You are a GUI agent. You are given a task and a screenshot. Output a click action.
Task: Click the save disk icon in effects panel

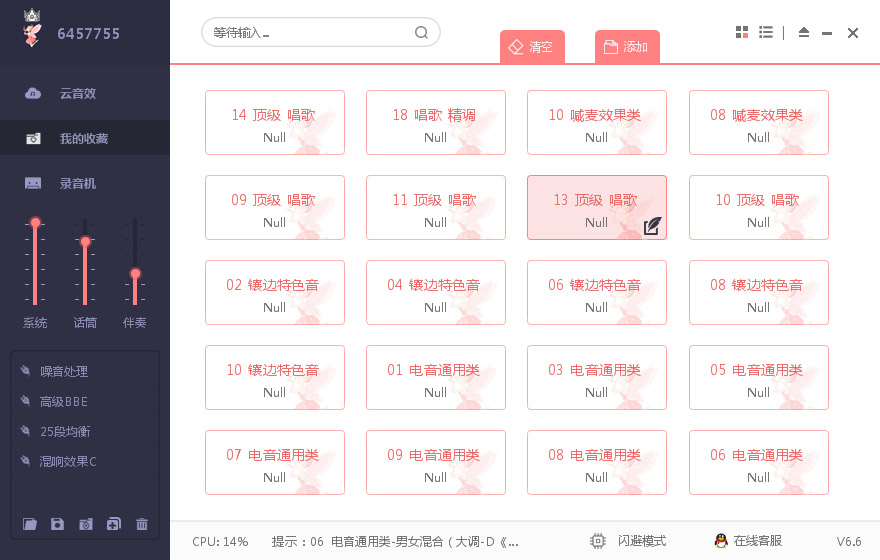58,524
